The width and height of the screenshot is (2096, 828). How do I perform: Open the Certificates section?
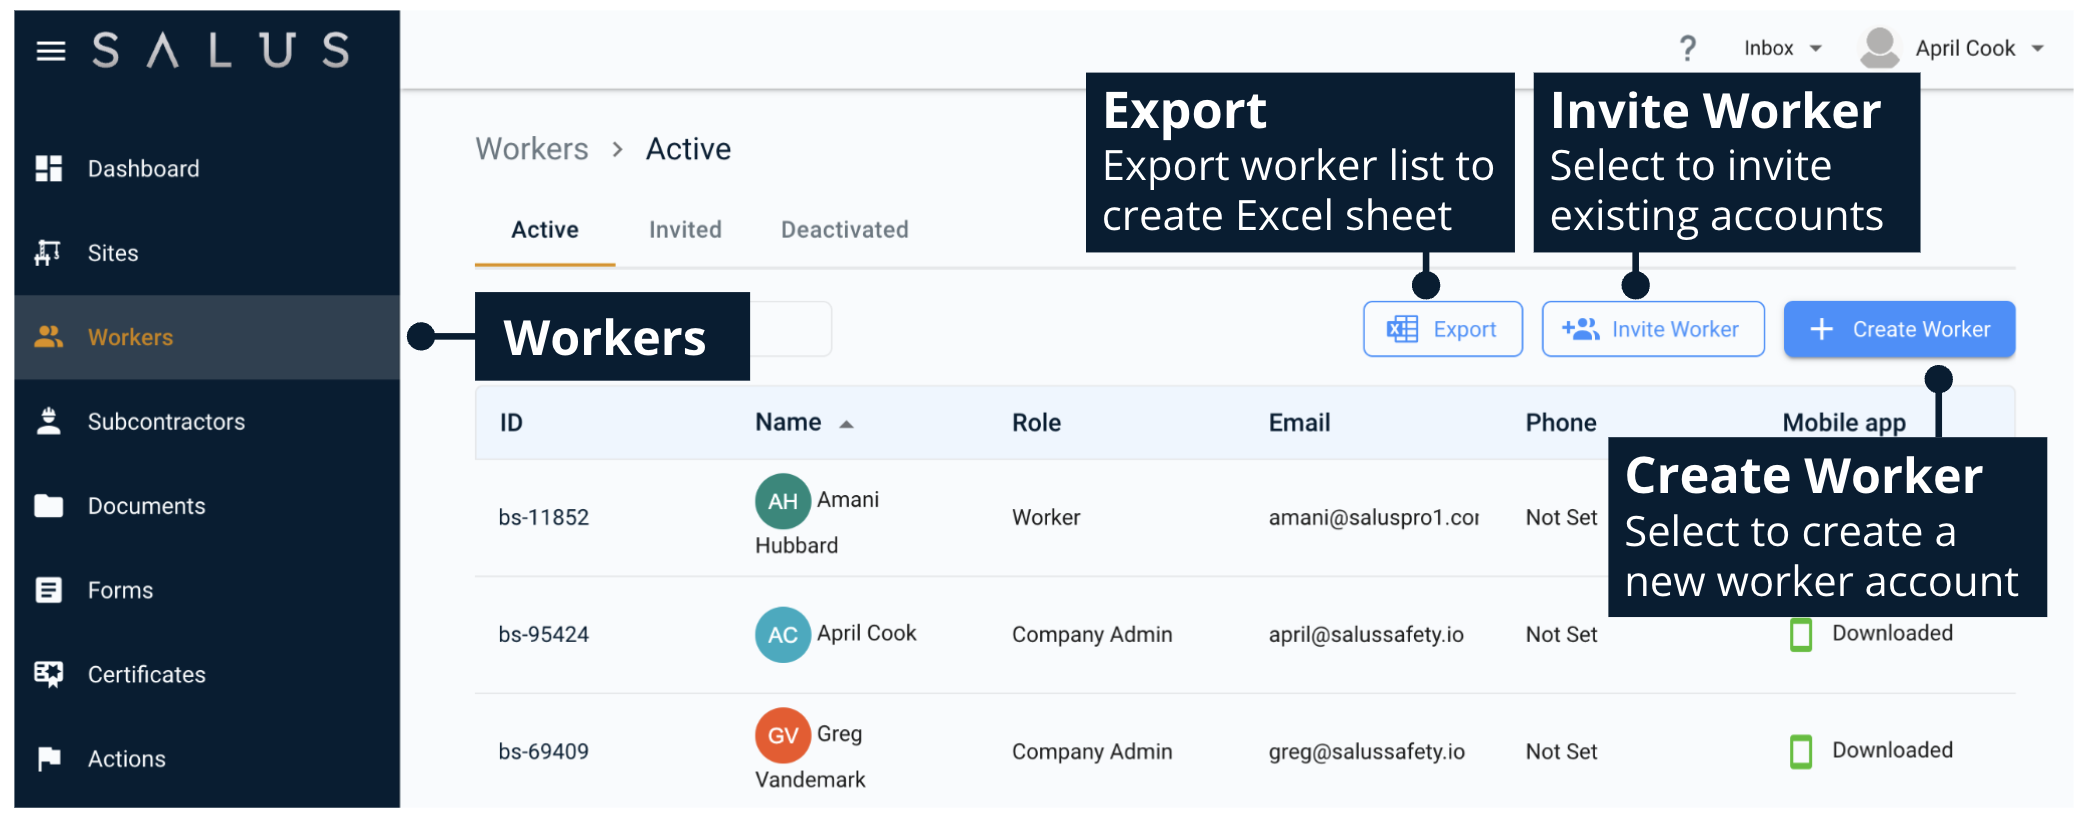click(x=146, y=675)
